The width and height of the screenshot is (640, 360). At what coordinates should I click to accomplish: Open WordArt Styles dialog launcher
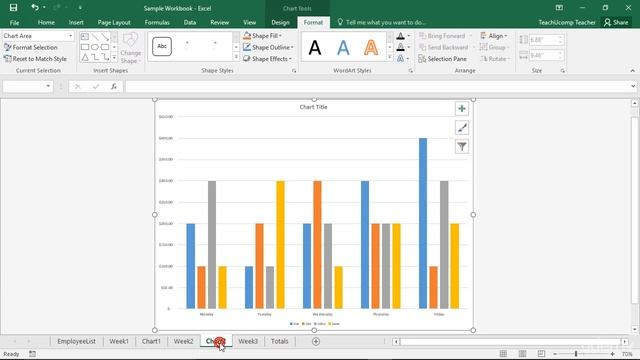411,71
